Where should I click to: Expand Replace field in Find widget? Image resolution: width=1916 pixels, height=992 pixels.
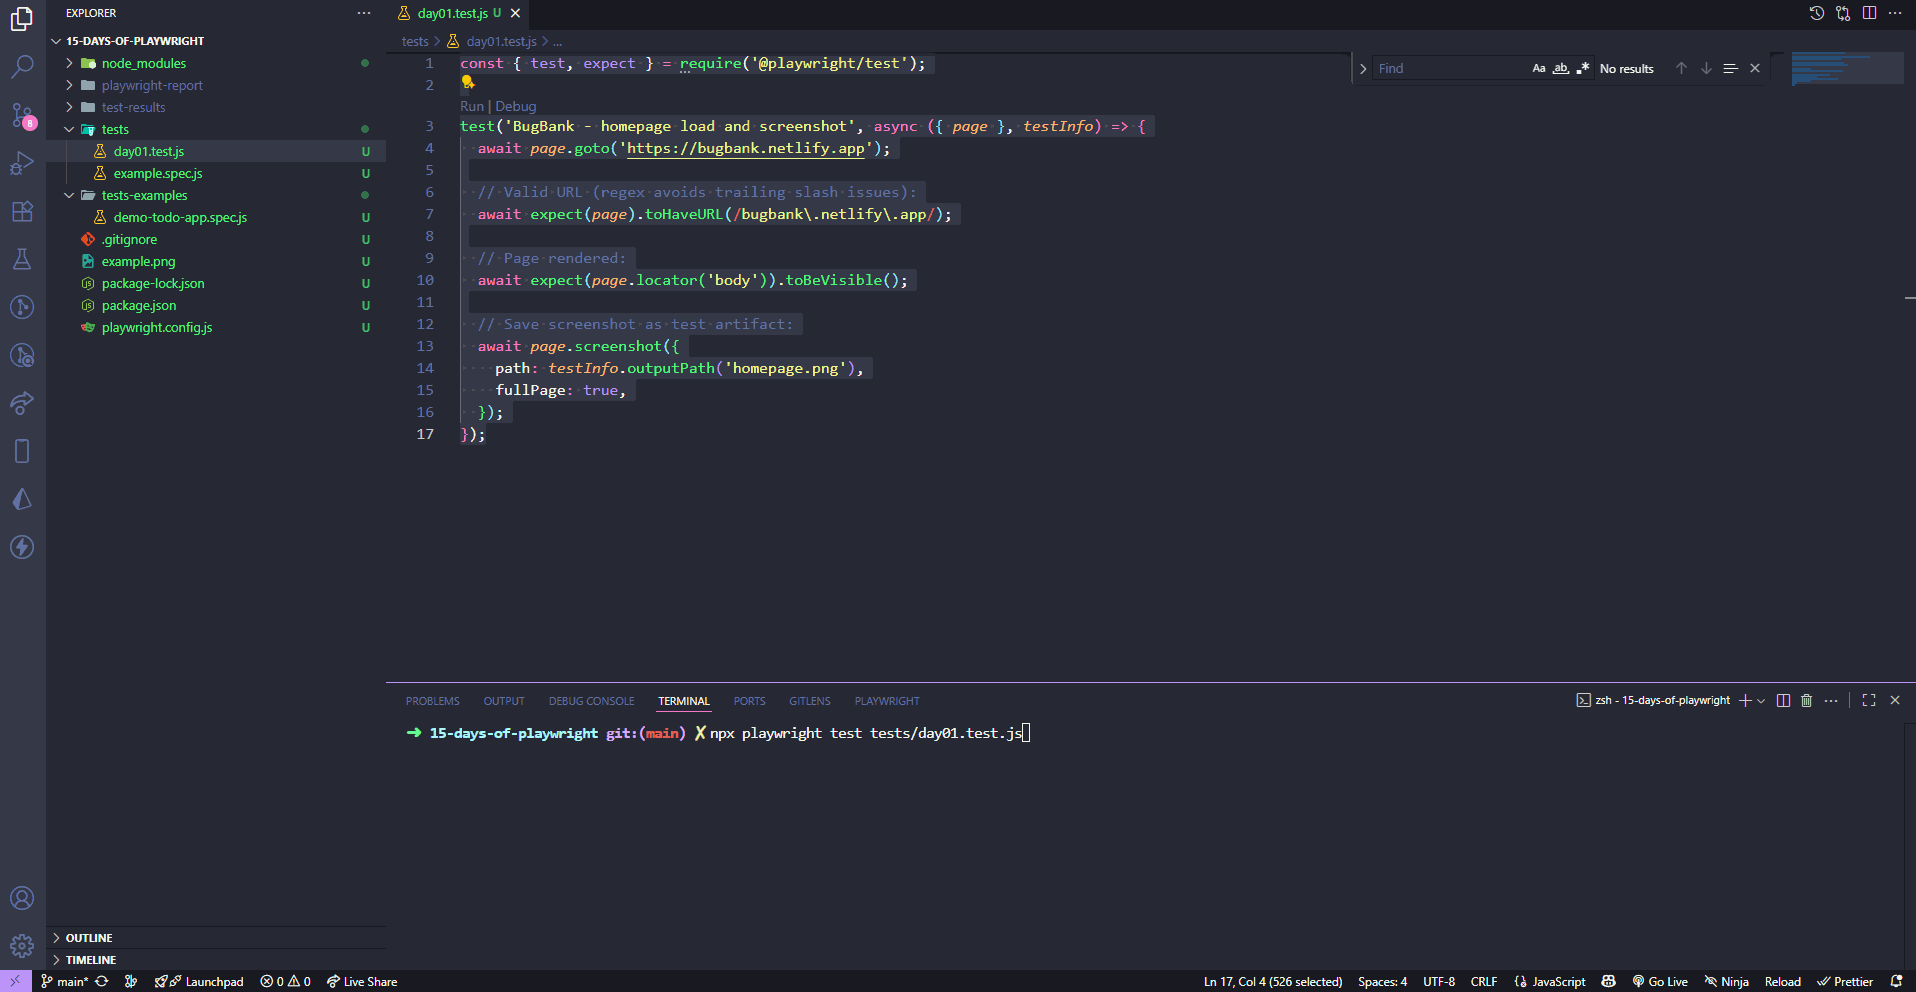1363,68
